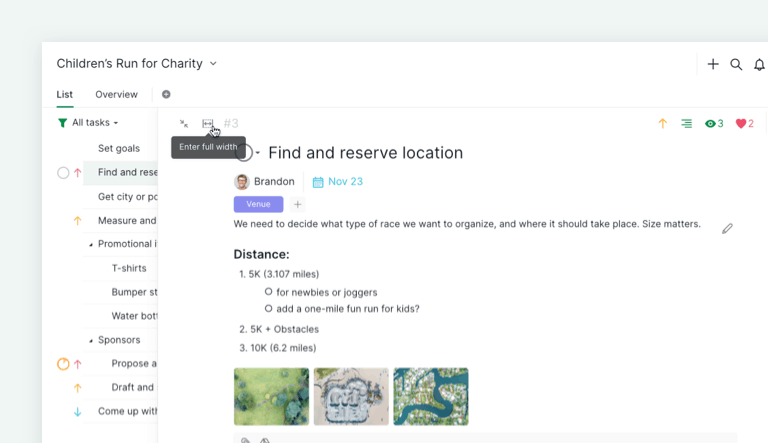The image size is (768, 443).
Task: Click the description paragraph starting We need to decide
Action: [x=467, y=224]
